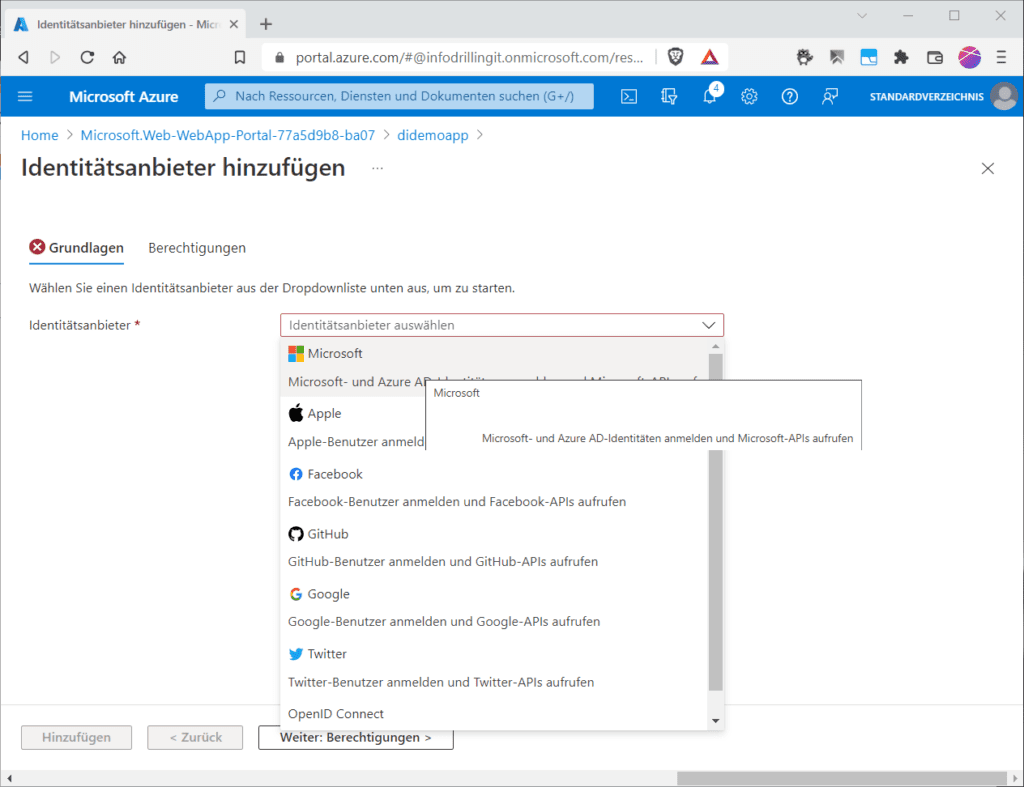Click the dropdown list scroll up arrow
Viewport: 1024px width, 787px height.
coord(716,346)
